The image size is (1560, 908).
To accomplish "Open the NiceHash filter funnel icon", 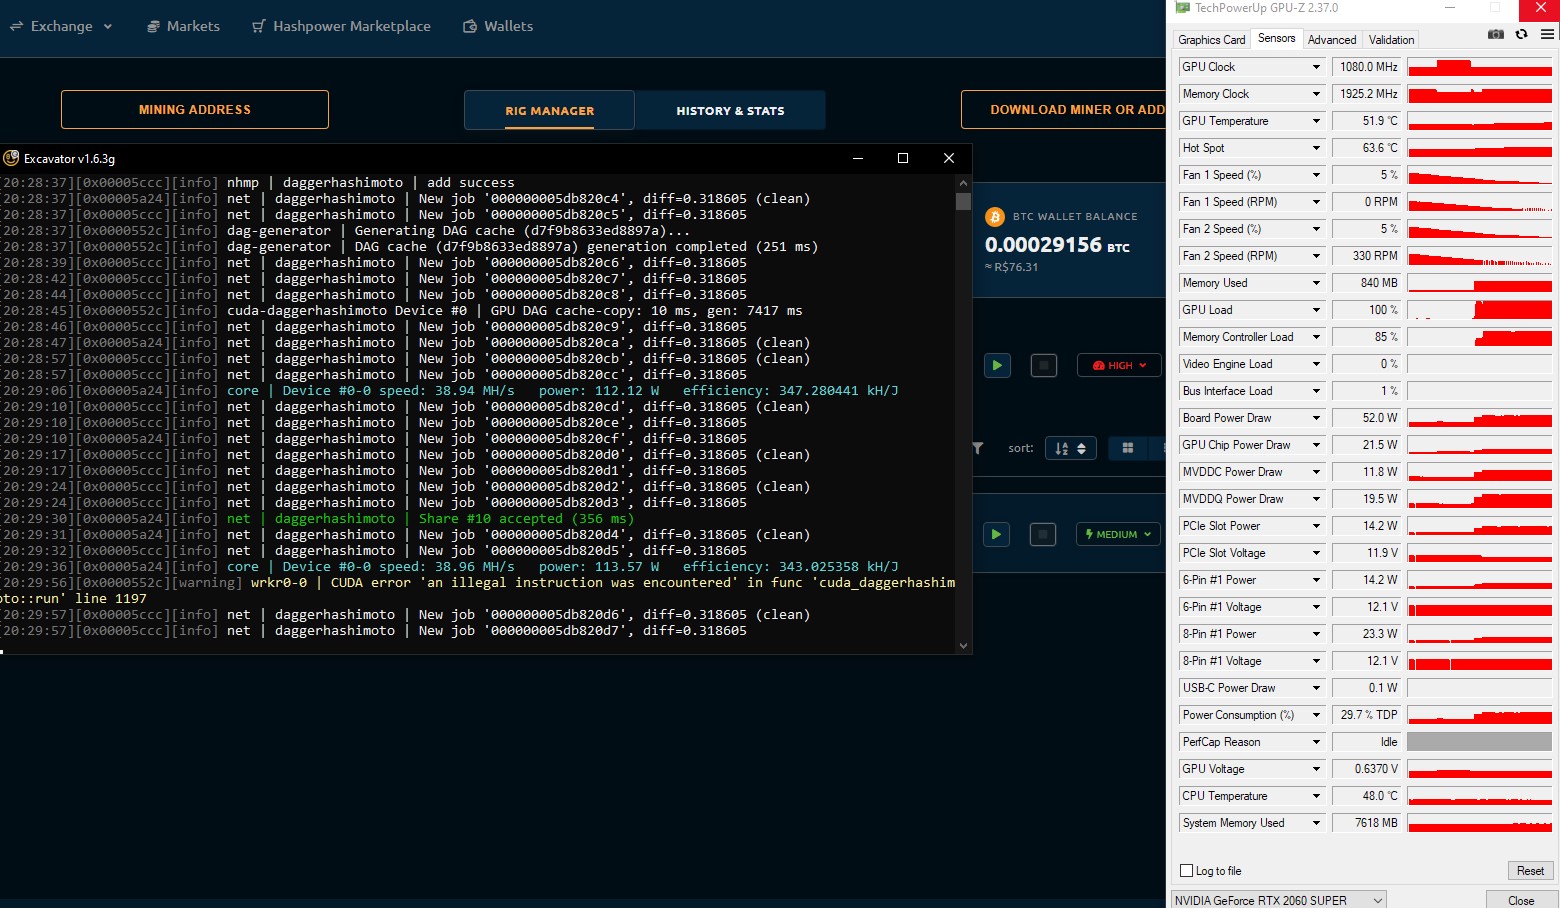I will [977, 448].
